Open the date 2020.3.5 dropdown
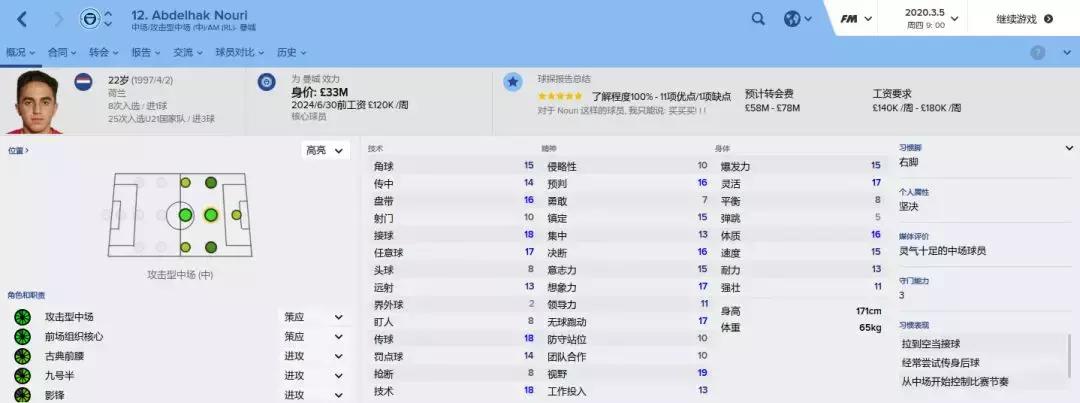This screenshot has height=403, width=1080. [x=930, y=19]
